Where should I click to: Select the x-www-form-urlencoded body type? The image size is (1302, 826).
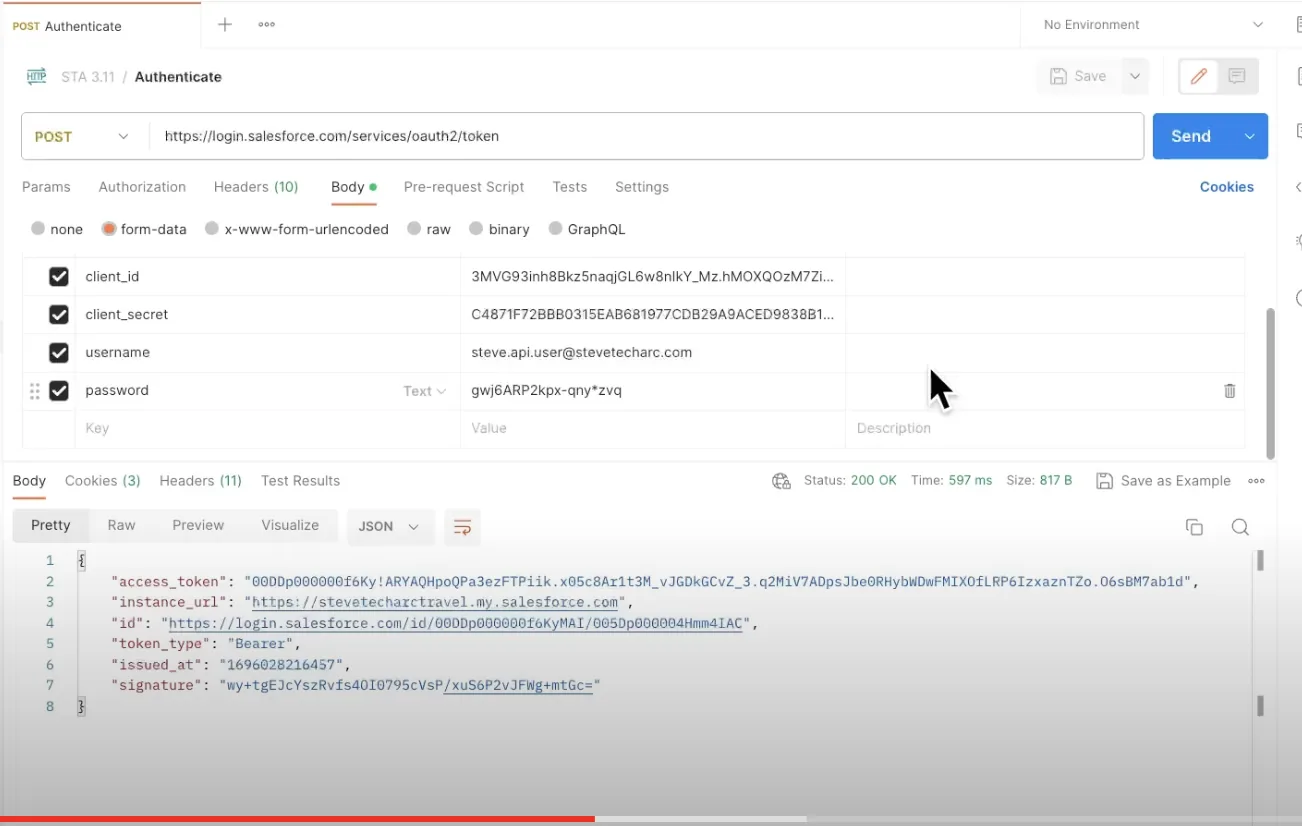click(x=297, y=229)
